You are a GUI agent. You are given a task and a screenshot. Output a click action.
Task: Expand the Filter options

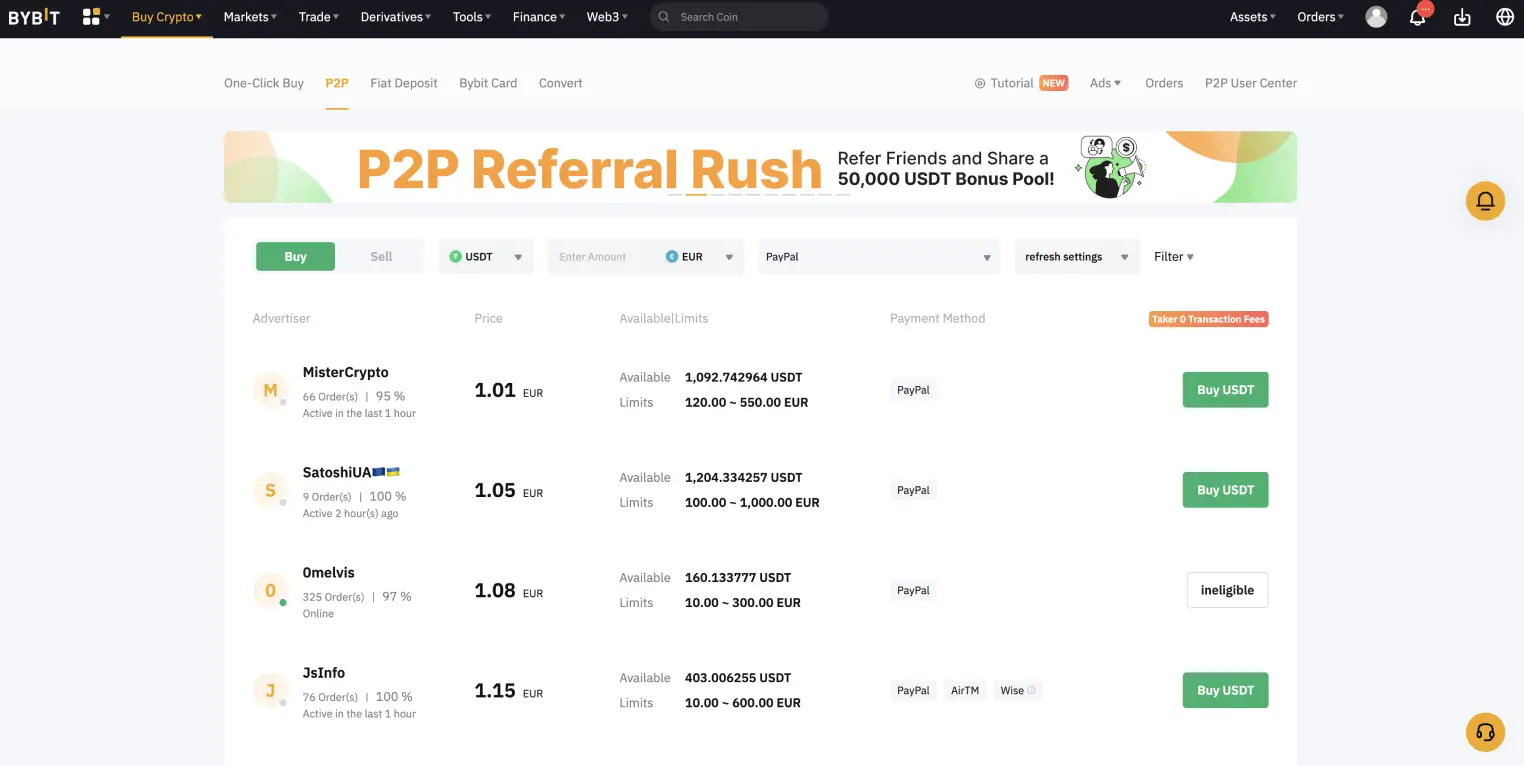point(1174,257)
